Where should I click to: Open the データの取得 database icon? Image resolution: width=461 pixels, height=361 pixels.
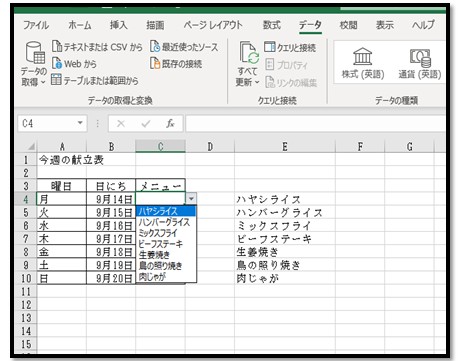pos(35,53)
